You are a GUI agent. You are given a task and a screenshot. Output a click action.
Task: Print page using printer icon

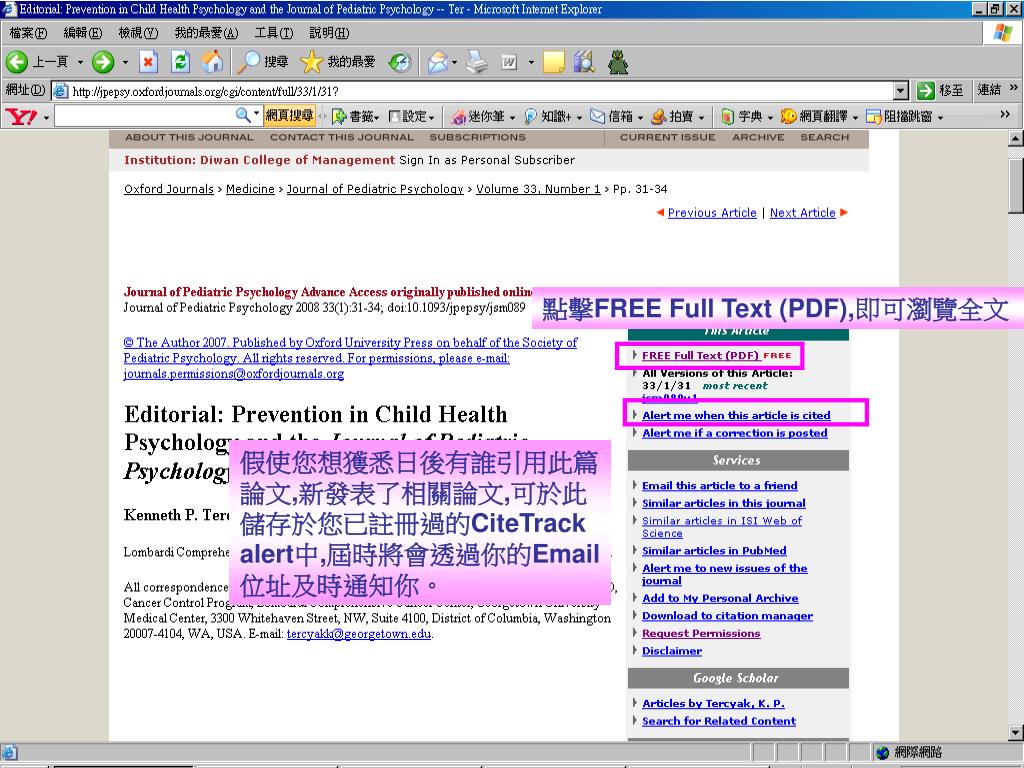pyautogui.click(x=477, y=62)
